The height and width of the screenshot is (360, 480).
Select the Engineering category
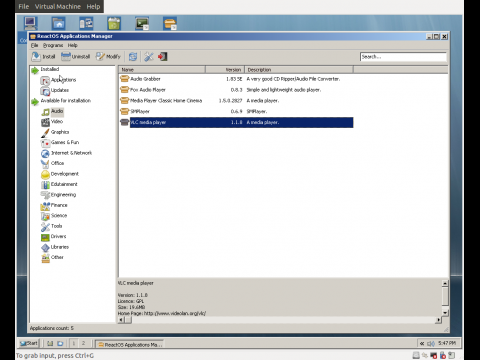pyautogui.click(x=63, y=195)
